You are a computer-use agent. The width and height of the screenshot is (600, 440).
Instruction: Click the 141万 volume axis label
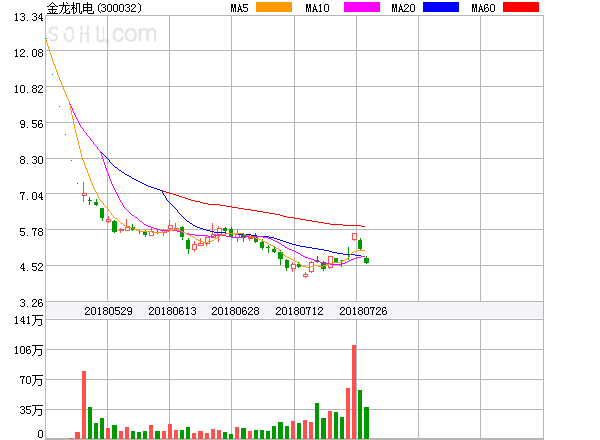(29, 320)
